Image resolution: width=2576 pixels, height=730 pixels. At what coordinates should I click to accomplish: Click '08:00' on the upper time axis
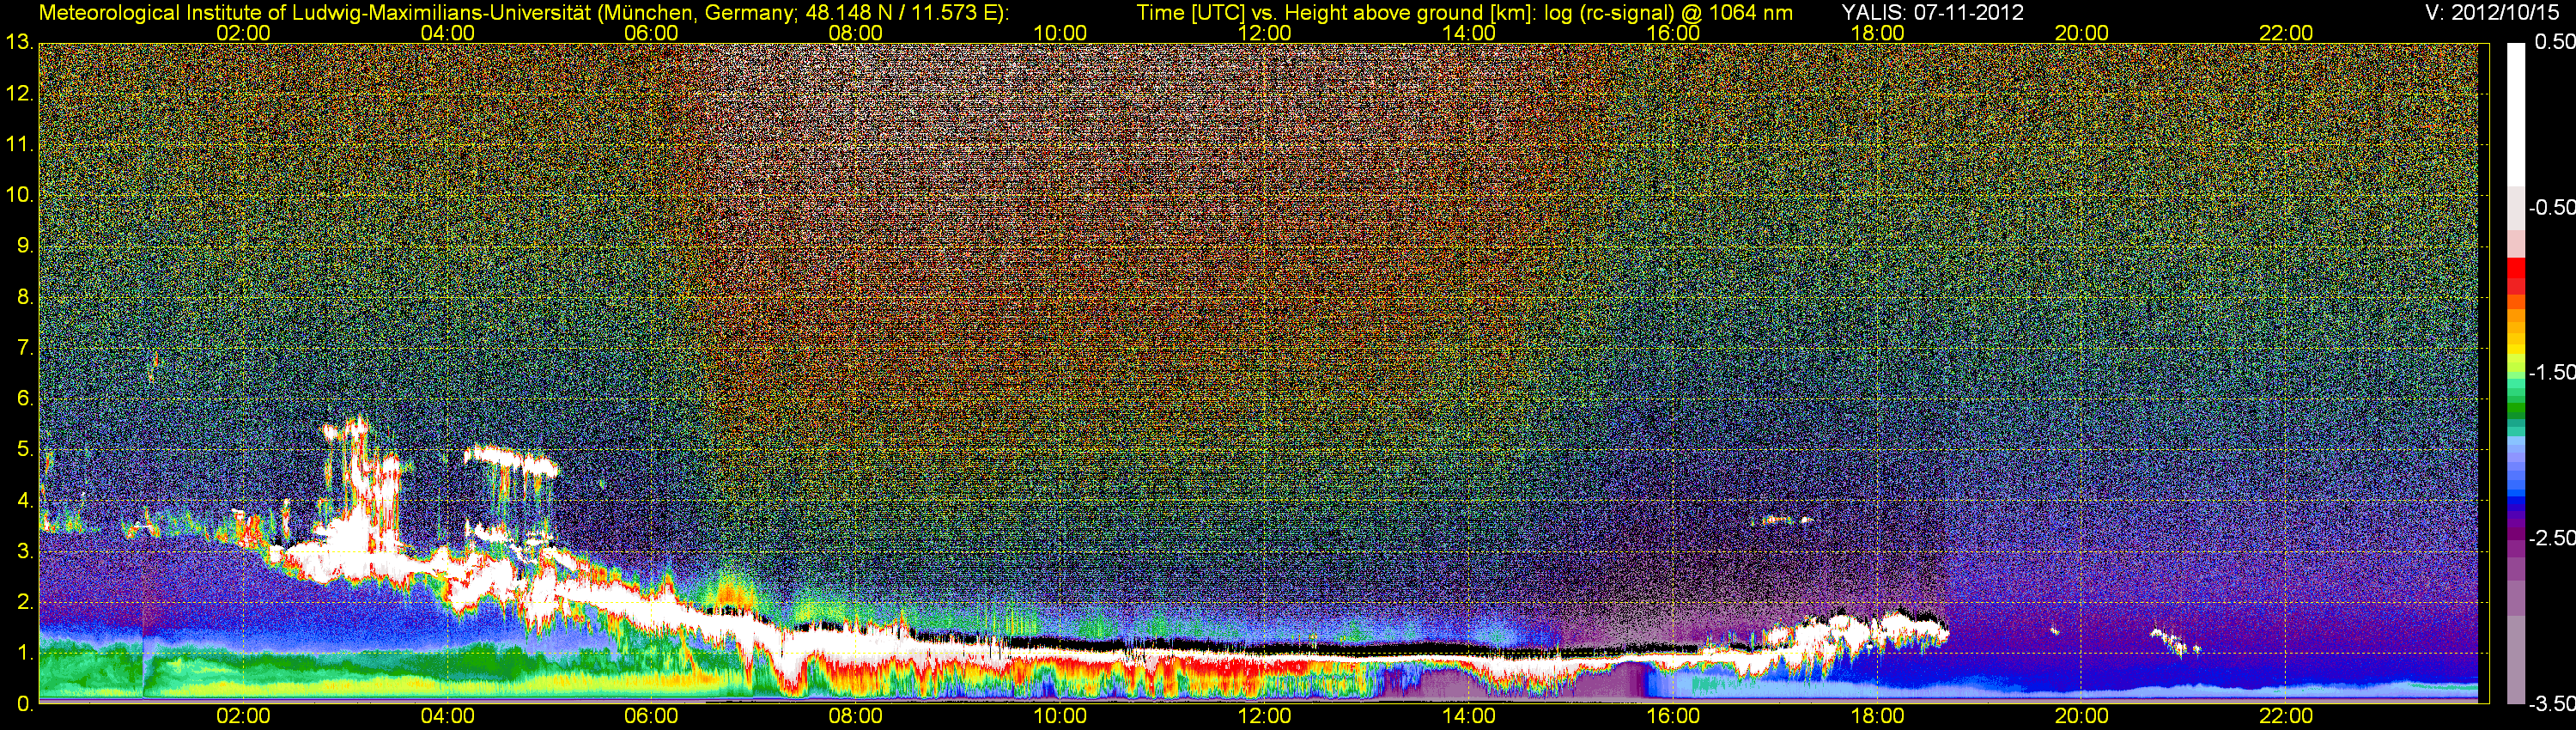coord(856,33)
